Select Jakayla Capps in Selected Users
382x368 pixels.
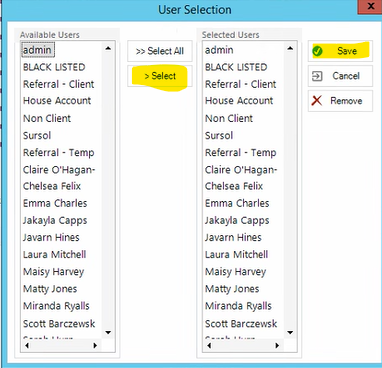(237, 221)
